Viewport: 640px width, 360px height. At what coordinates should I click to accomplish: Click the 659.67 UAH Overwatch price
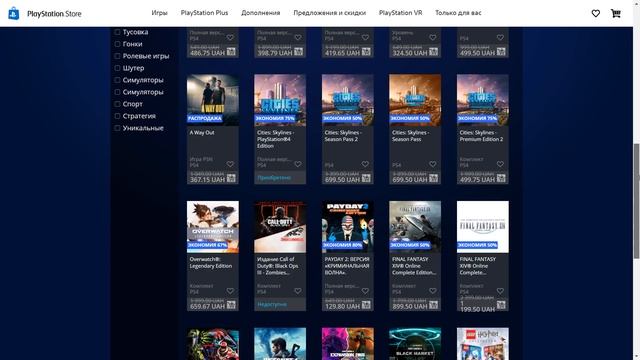[x=207, y=306]
